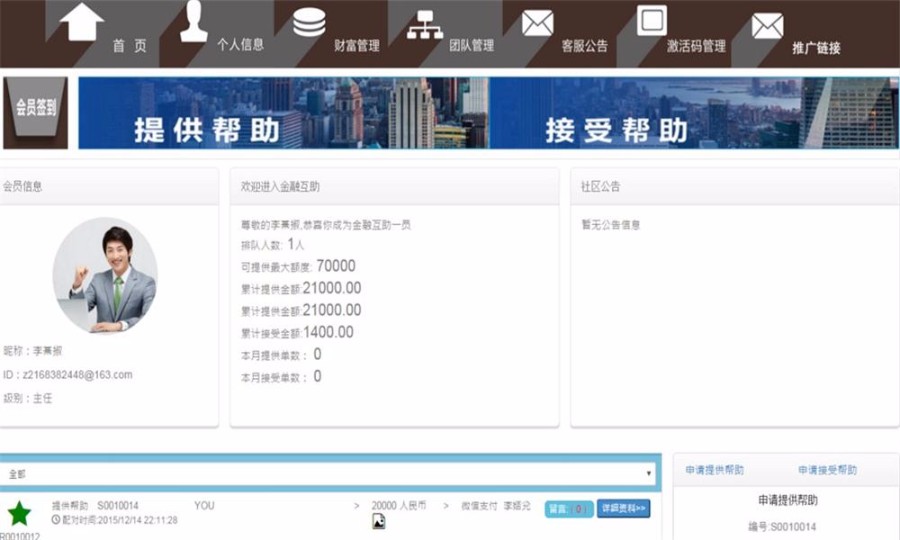Open the 团队管理 menu item
The height and width of the screenshot is (540, 900).
tap(472, 45)
